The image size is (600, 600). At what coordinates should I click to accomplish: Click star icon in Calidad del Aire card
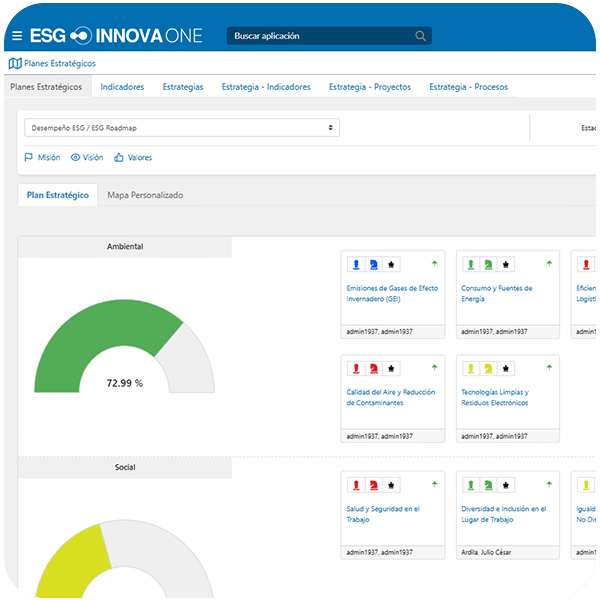coord(391,368)
